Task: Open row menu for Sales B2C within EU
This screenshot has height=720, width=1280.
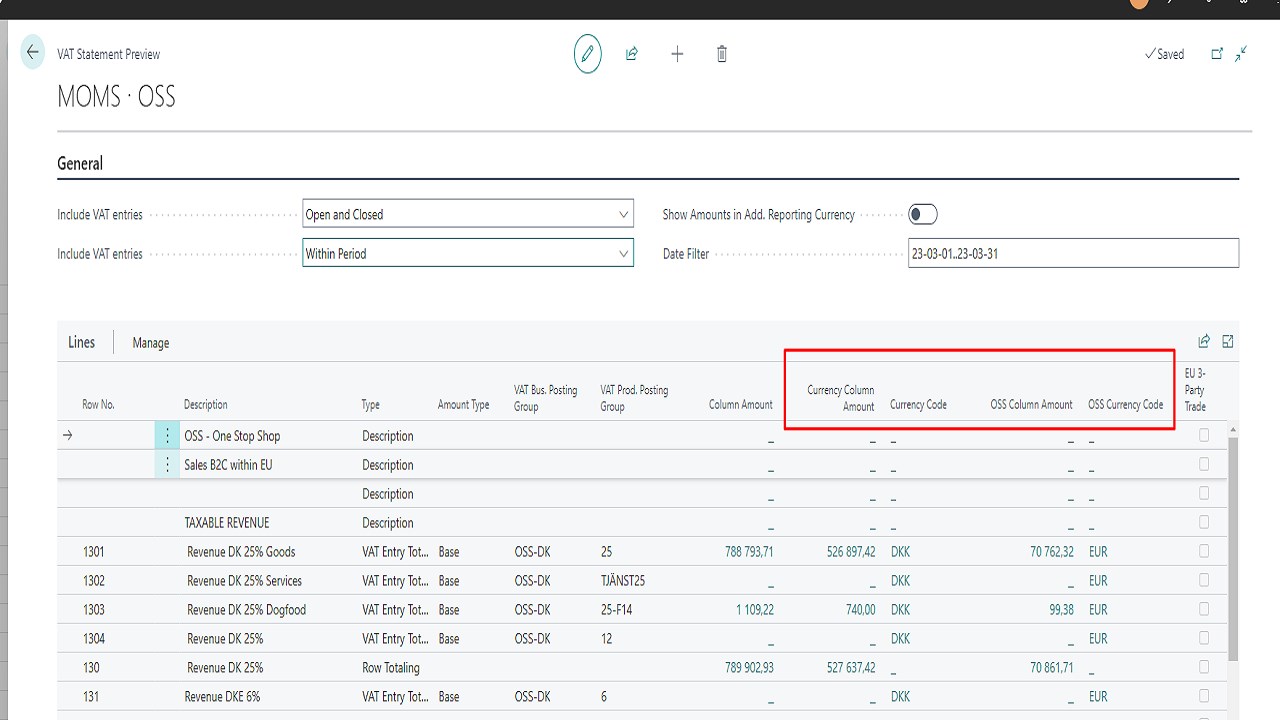Action: (x=167, y=465)
